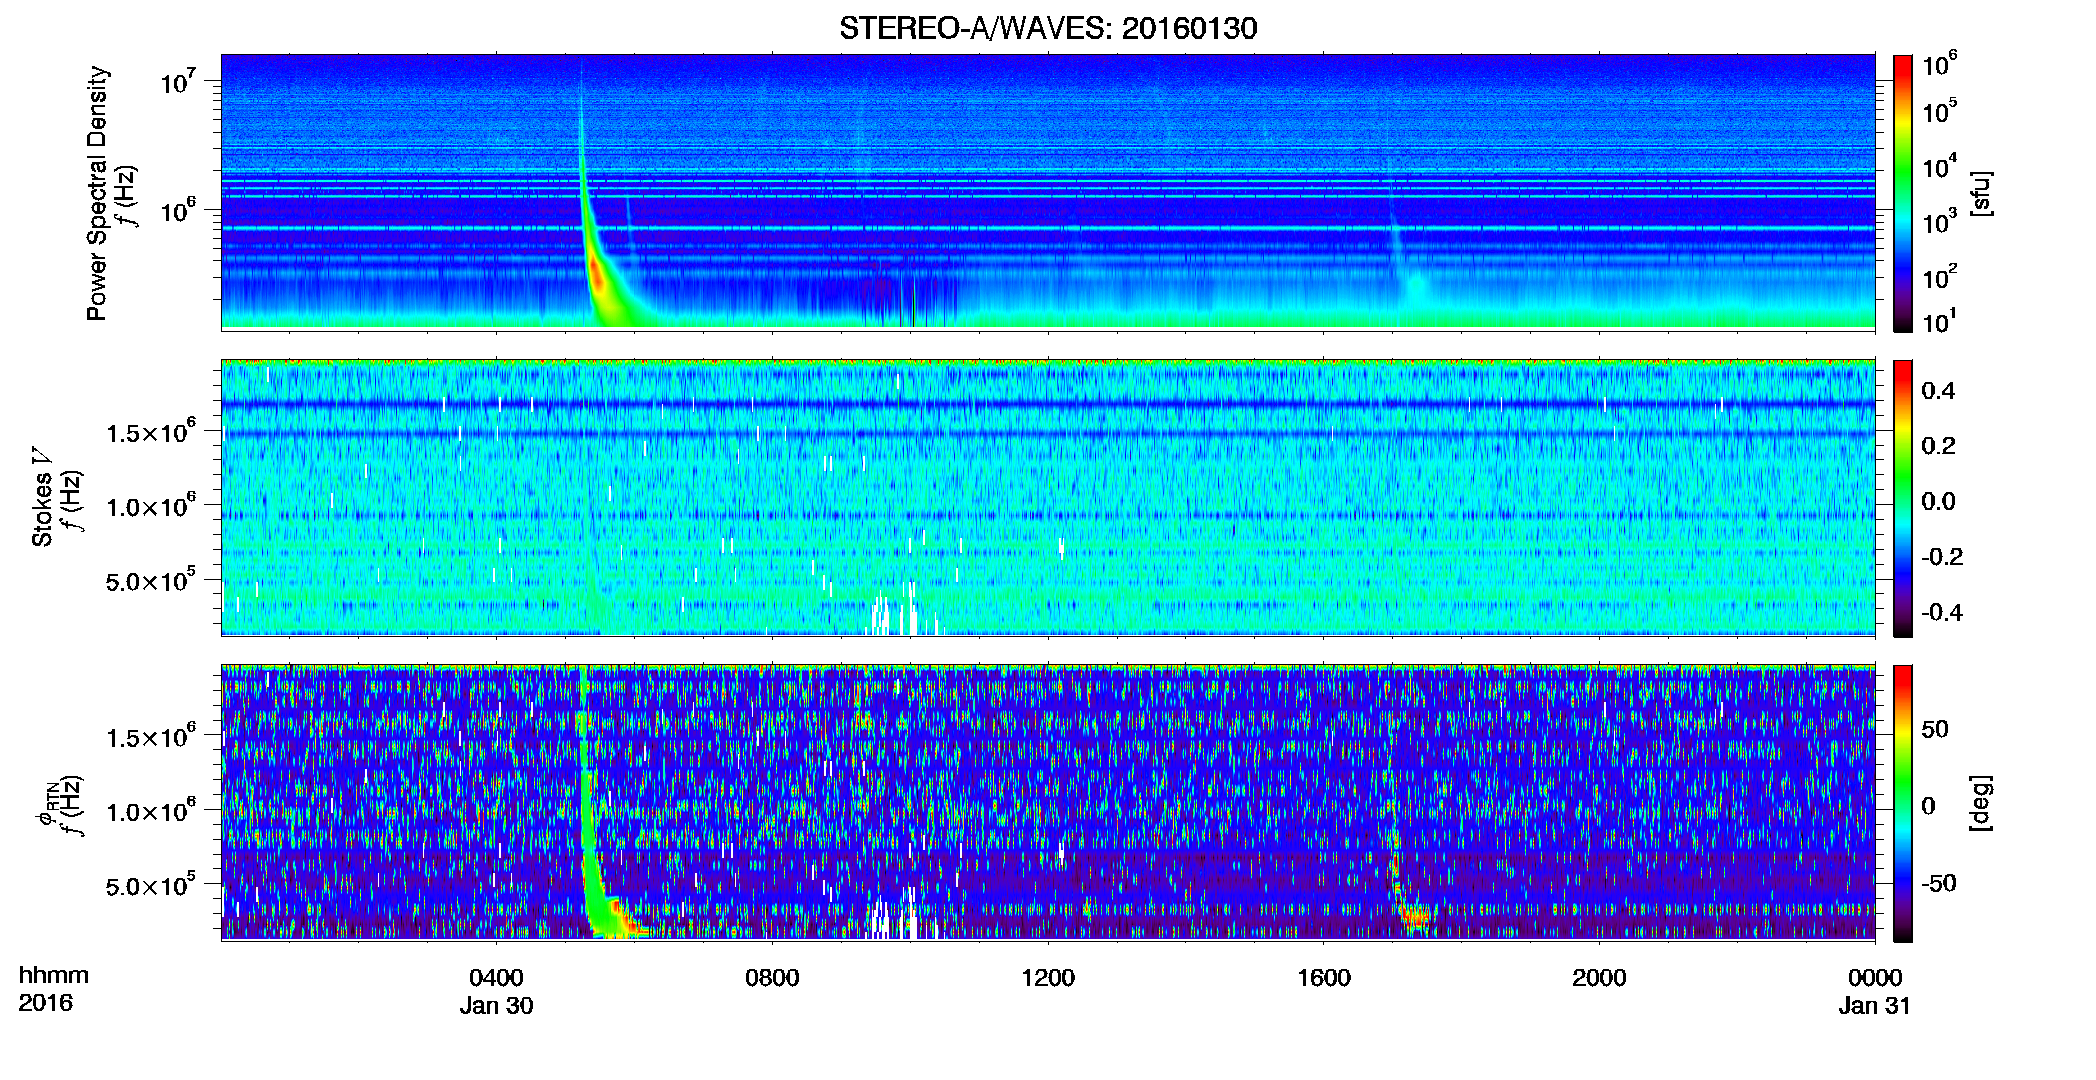
Task: Click the φRTN y-axis label of the bottom panel
Action: click(x=46, y=805)
